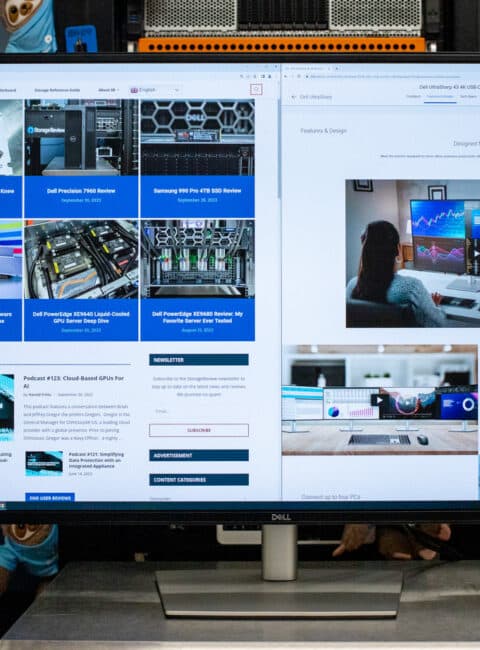Select the Dell Precision 7960 tower thumbnail
Image resolution: width=480 pixels, height=650 pixels.
81,138
